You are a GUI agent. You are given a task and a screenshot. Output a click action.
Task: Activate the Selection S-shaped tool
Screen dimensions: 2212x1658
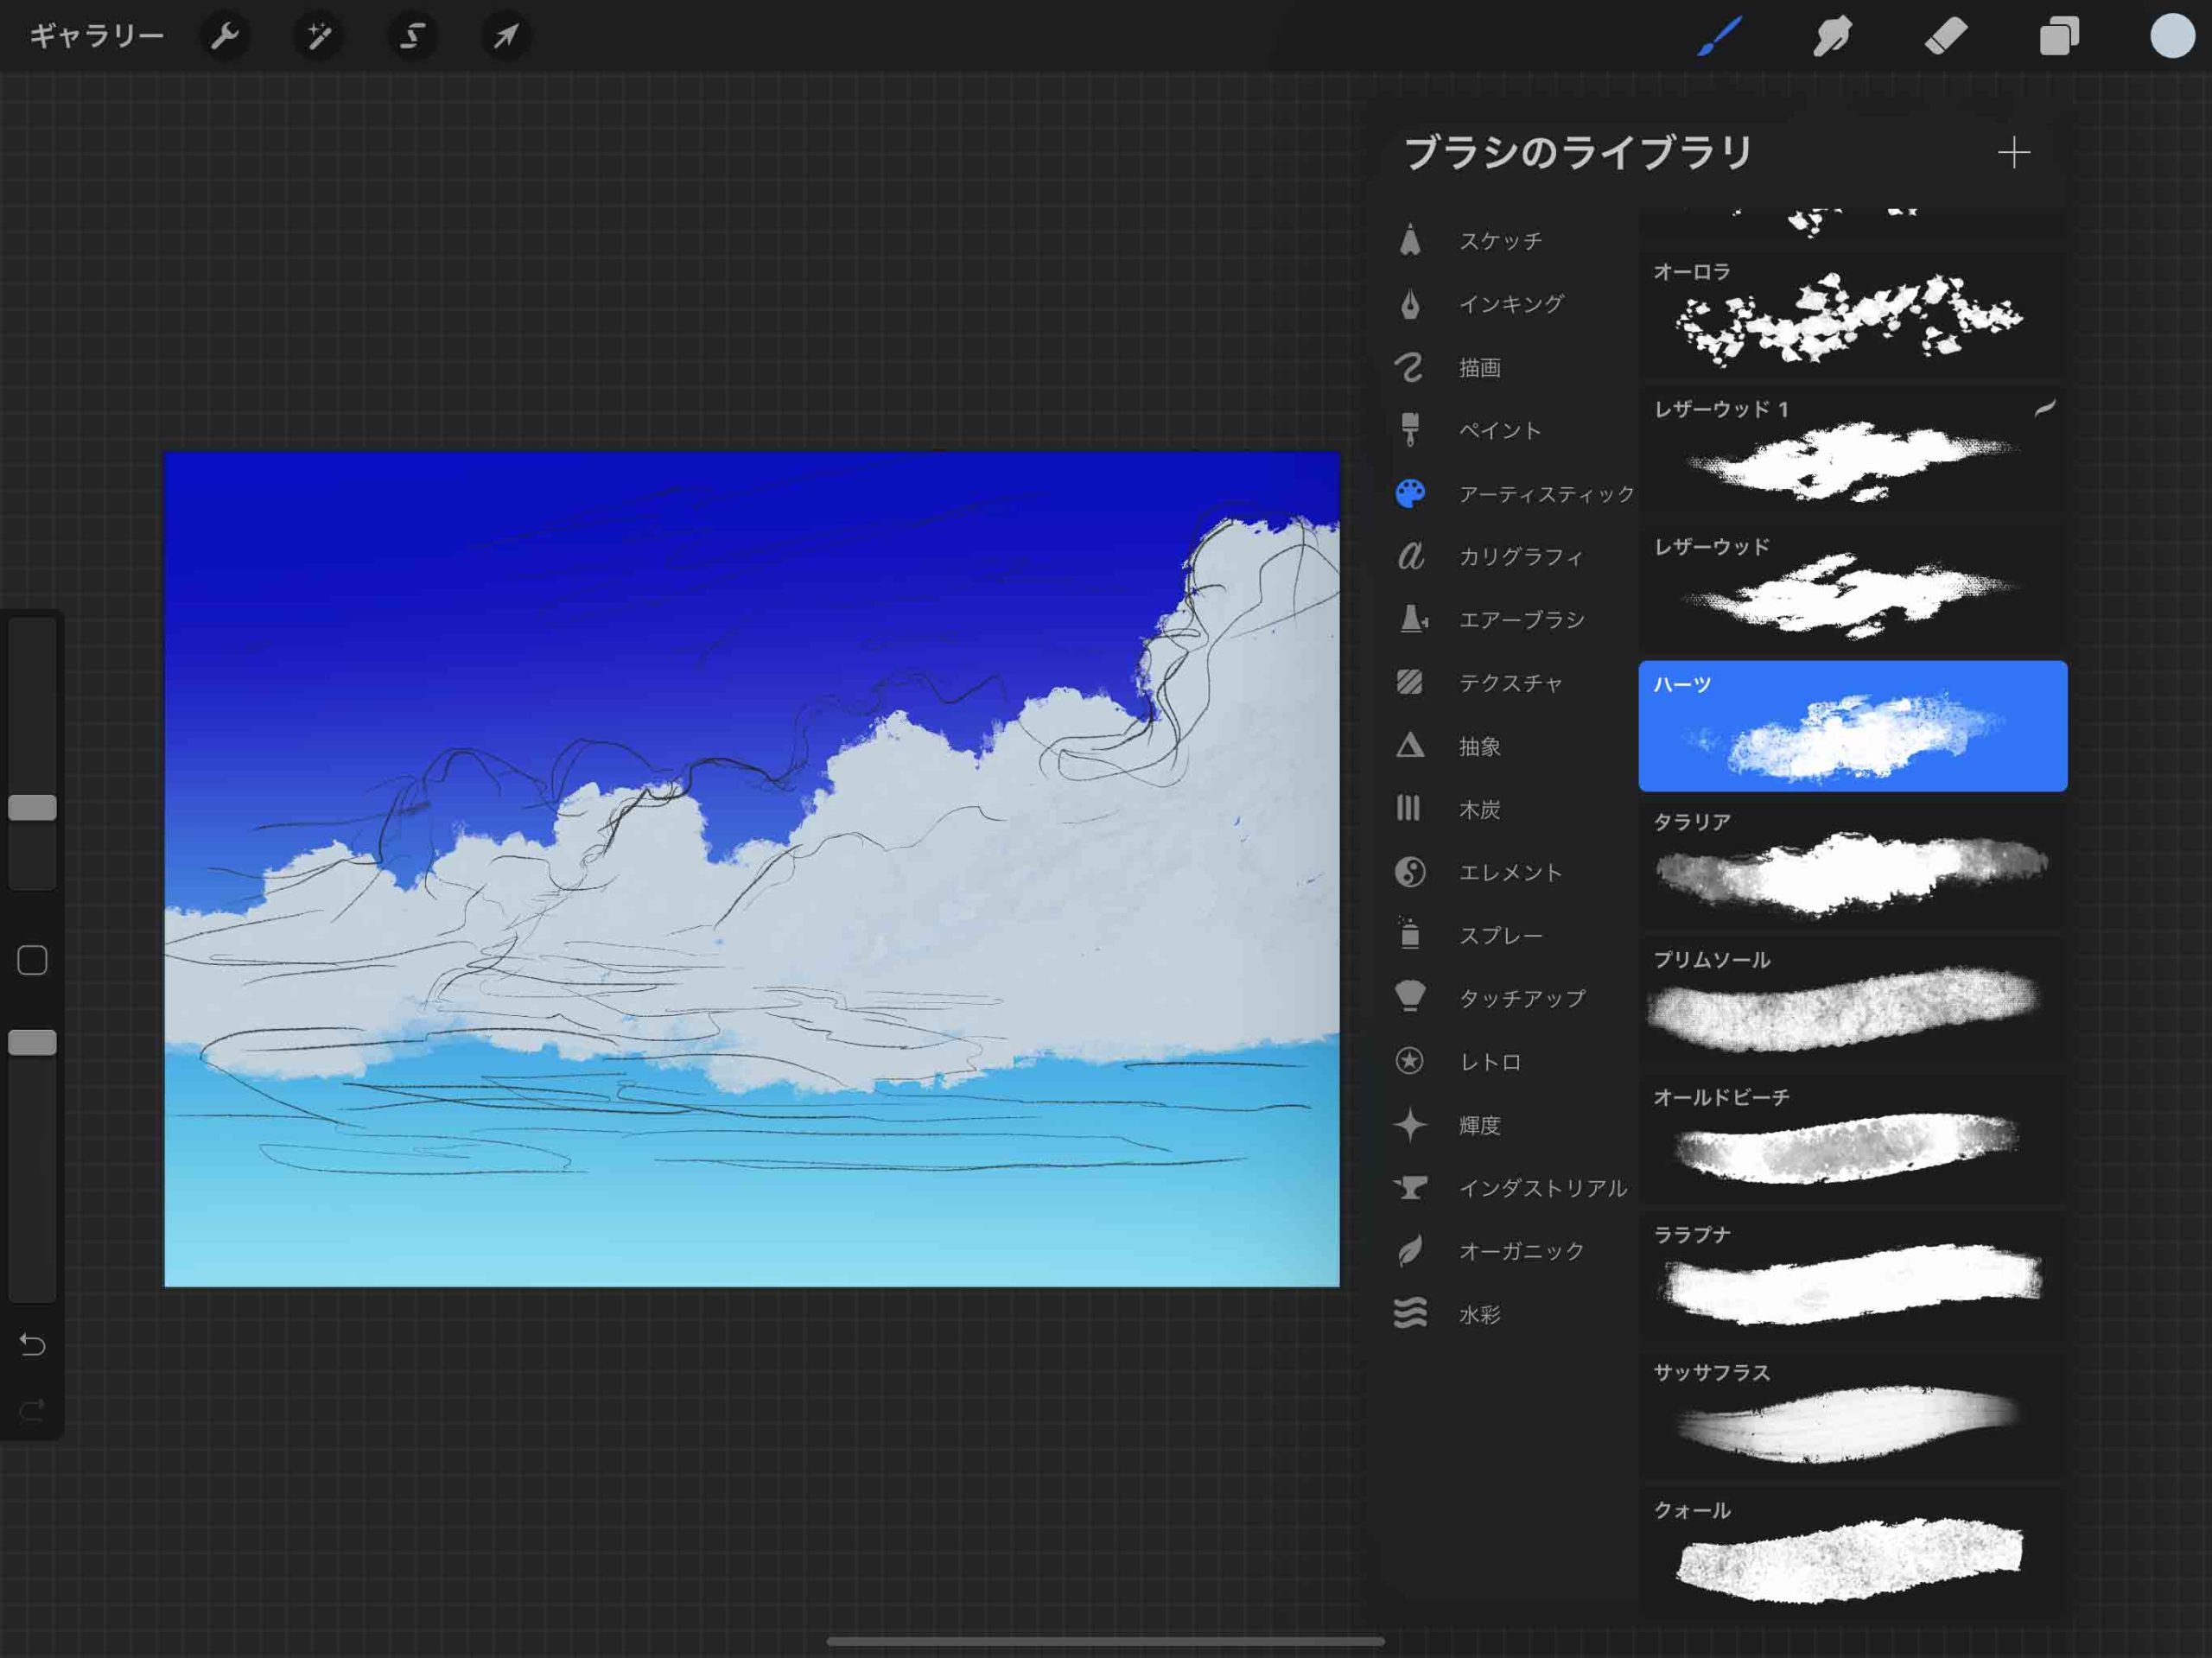412,37
